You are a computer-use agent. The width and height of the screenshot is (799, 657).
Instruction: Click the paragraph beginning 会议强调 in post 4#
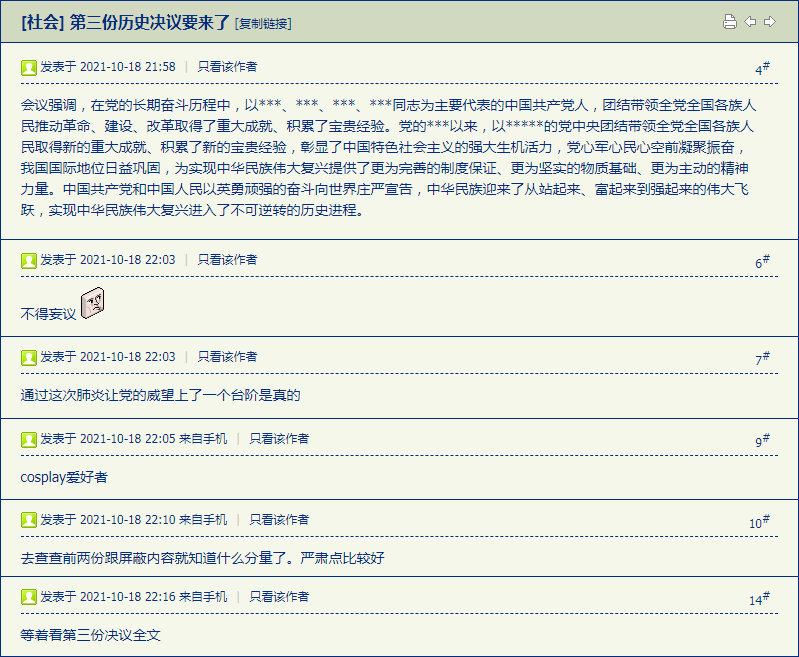tap(388, 157)
